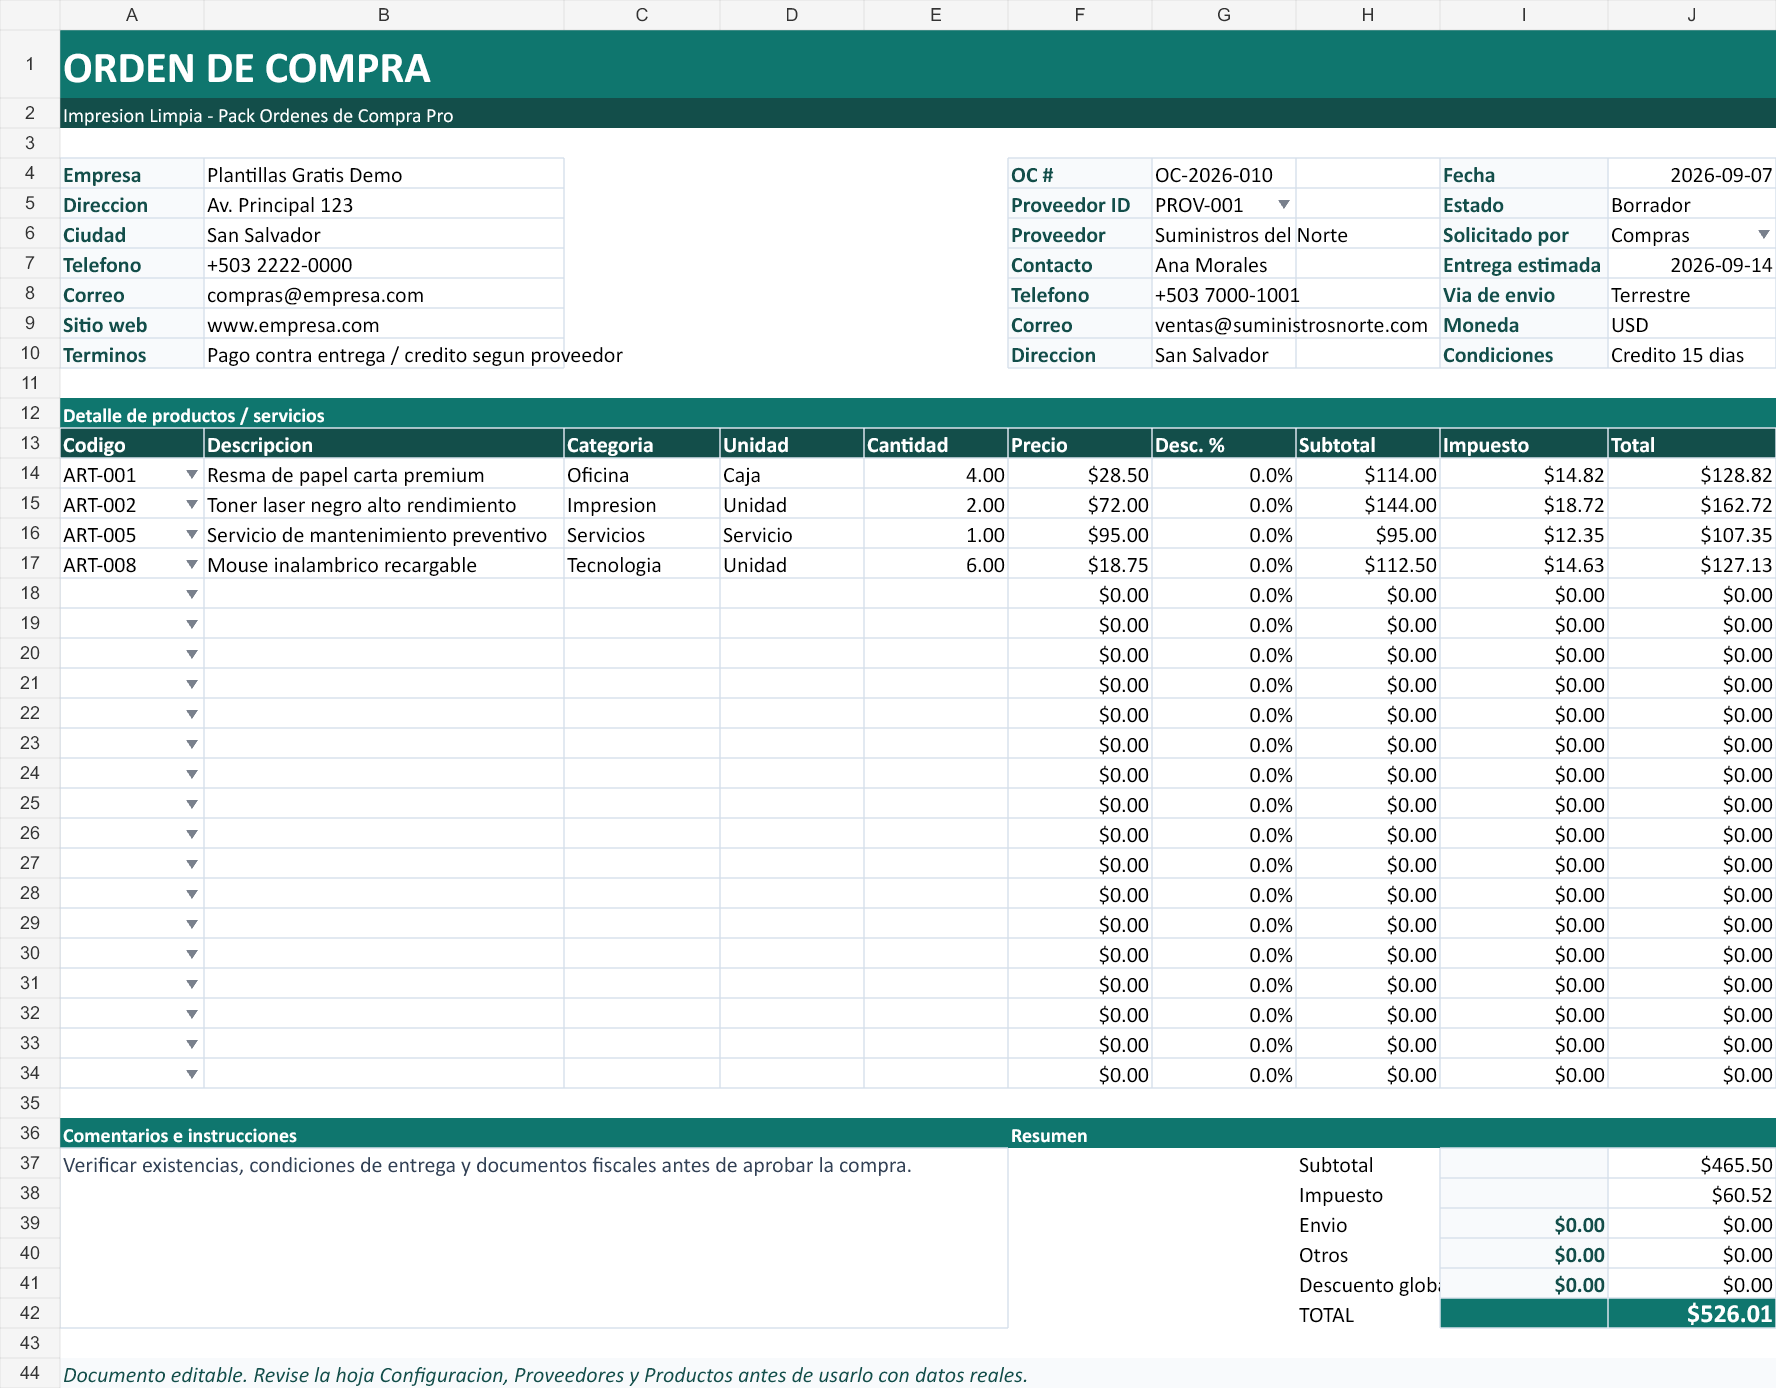Click the phone cell "+503 2222-0000"

pos(384,264)
